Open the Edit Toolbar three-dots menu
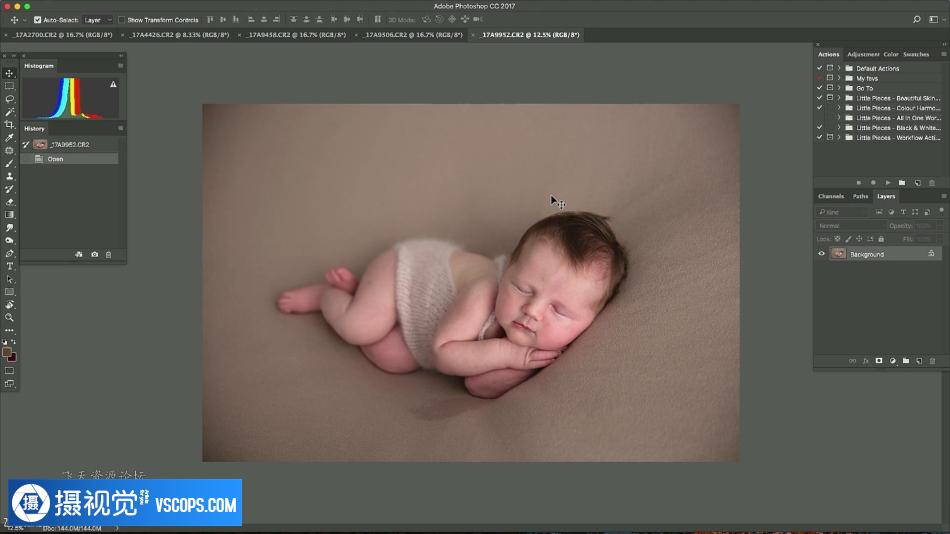This screenshot has height=534, width=950. point(9,330)
